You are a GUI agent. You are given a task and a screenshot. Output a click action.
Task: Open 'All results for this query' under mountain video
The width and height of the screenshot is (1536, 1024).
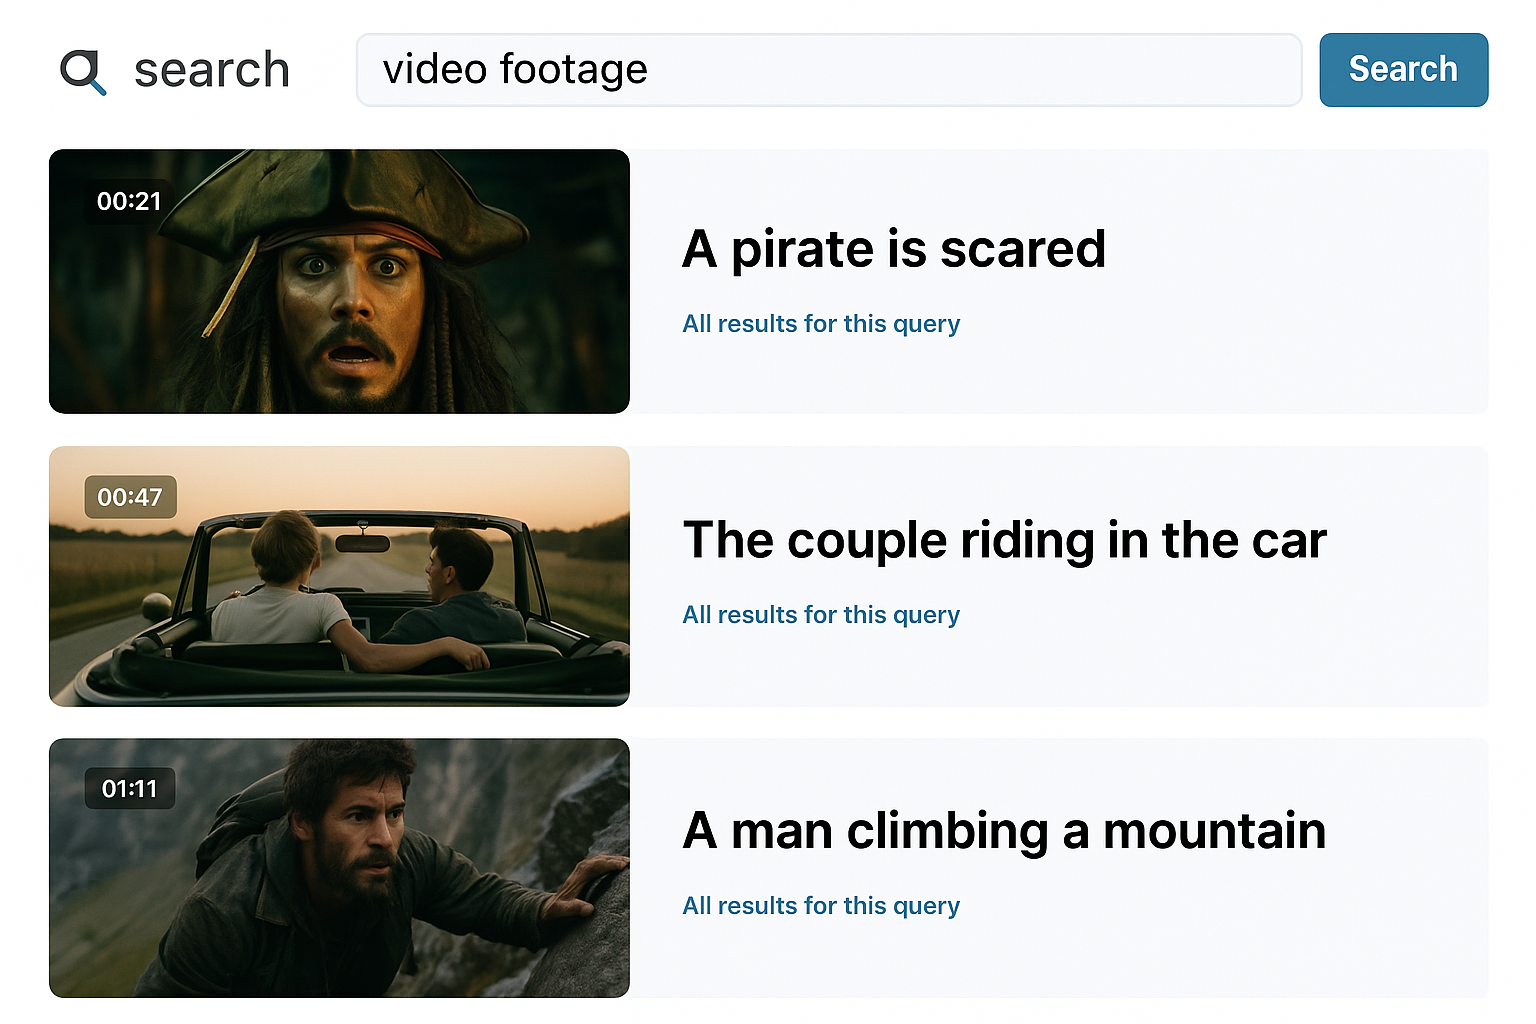tap(820, 905)
